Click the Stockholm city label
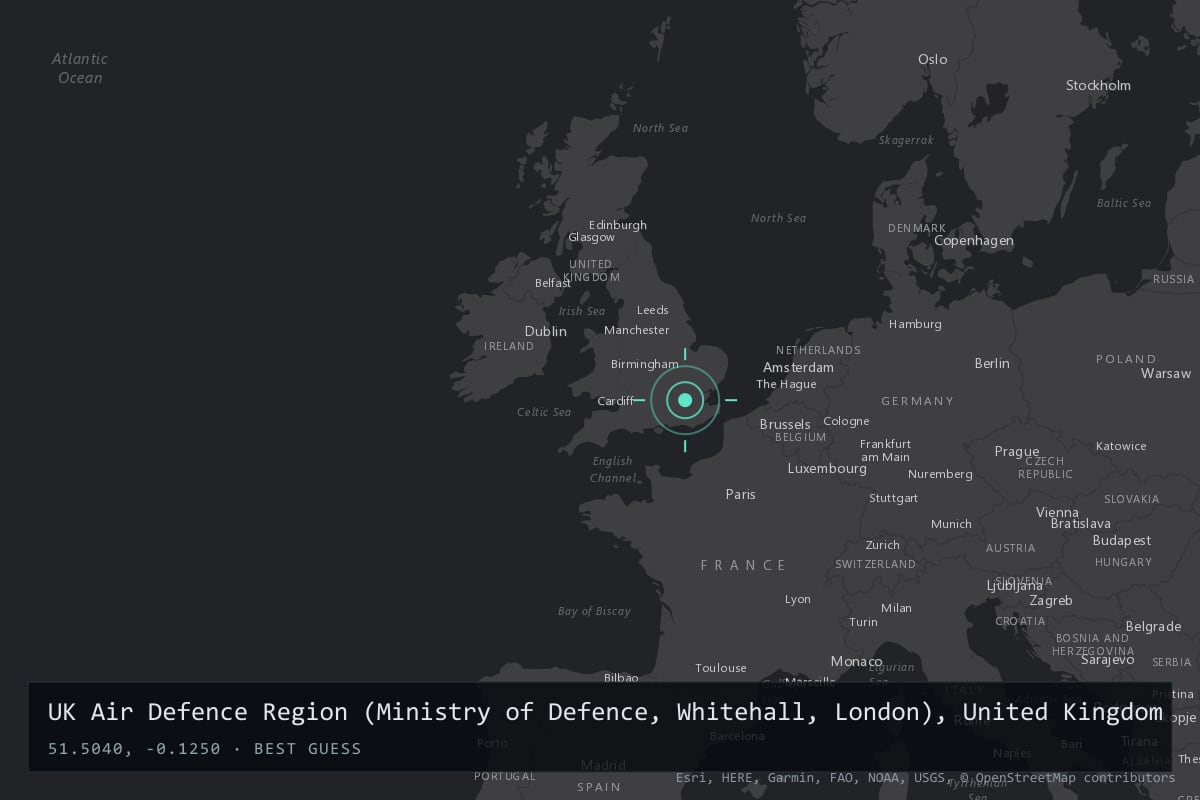Viewport: 1200px width, 800px height. click(1098, 85)
